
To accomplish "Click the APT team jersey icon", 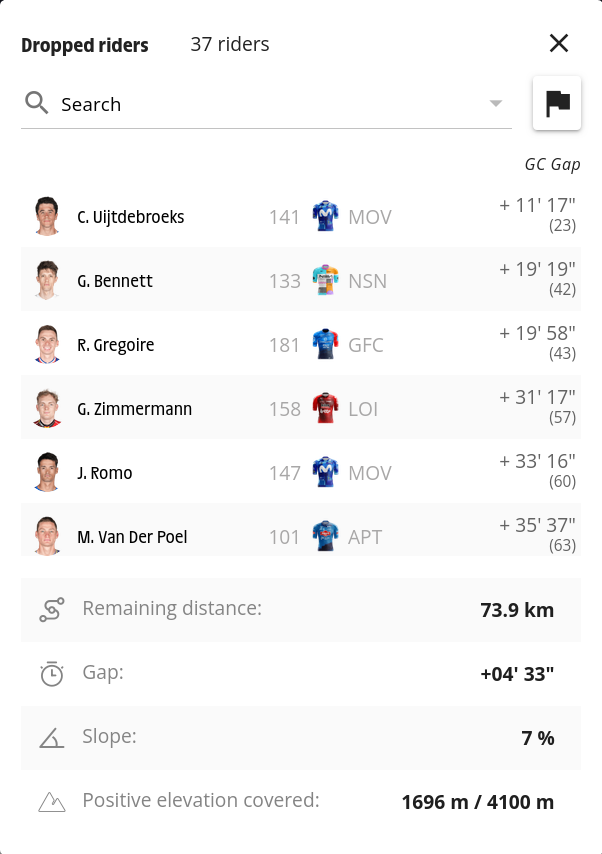I will point(325,536).
